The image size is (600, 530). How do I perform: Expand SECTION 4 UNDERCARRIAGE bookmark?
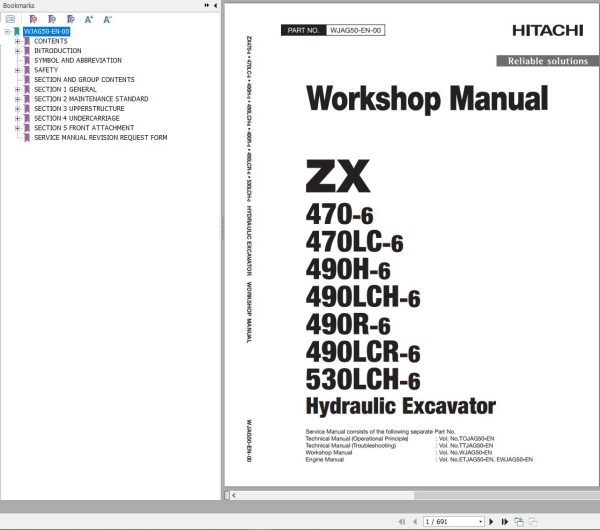coord(17,118)
